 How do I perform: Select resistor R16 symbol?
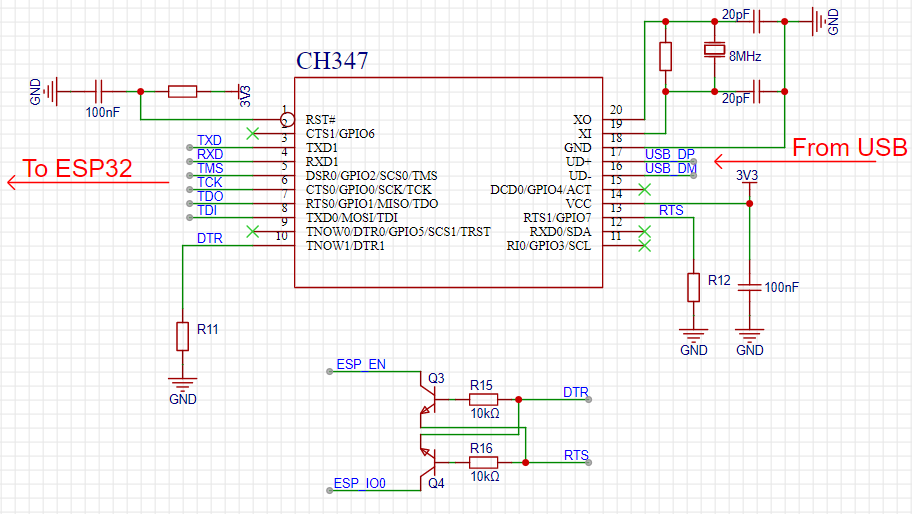(483, 462)
